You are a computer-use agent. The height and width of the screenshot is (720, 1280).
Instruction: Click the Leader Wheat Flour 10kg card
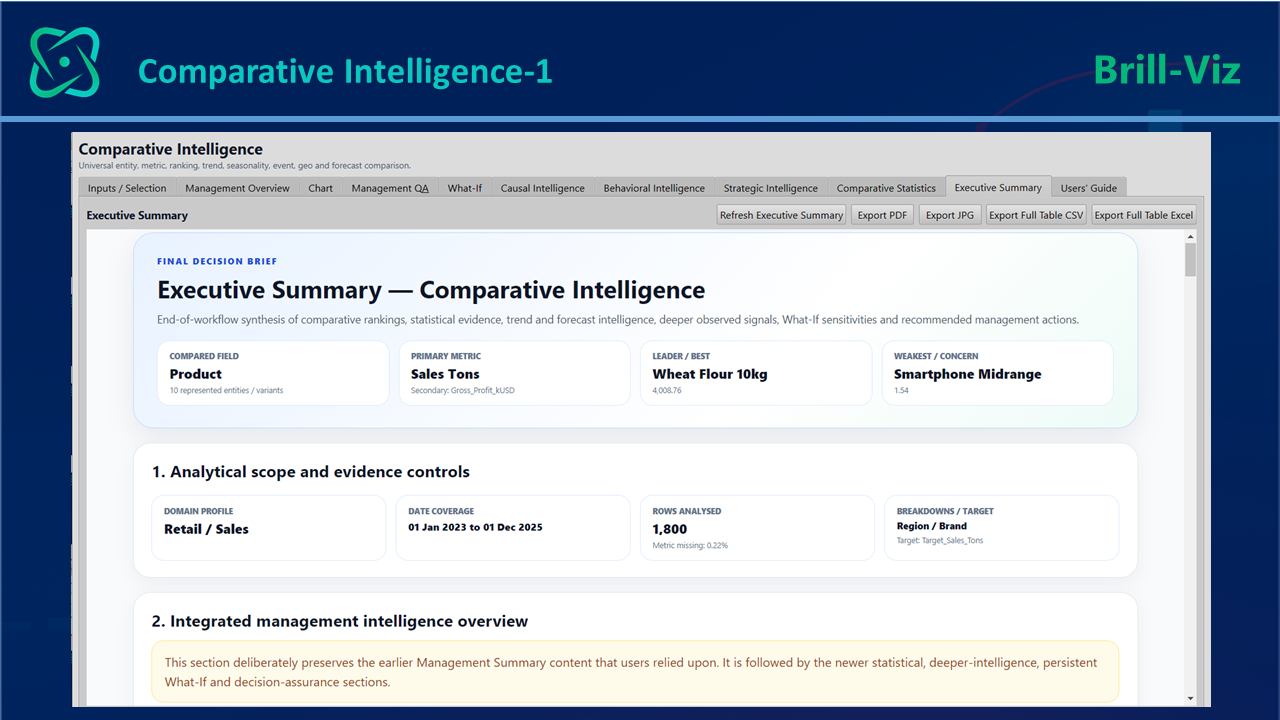pyautogui.click(x=756, y=373)
